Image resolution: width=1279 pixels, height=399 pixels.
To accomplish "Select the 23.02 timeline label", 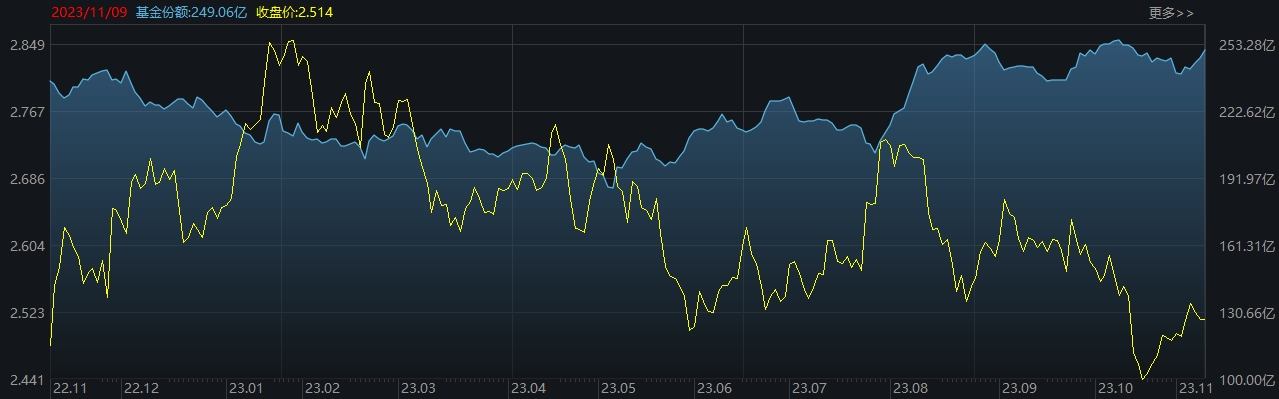I will click(322, 388).
